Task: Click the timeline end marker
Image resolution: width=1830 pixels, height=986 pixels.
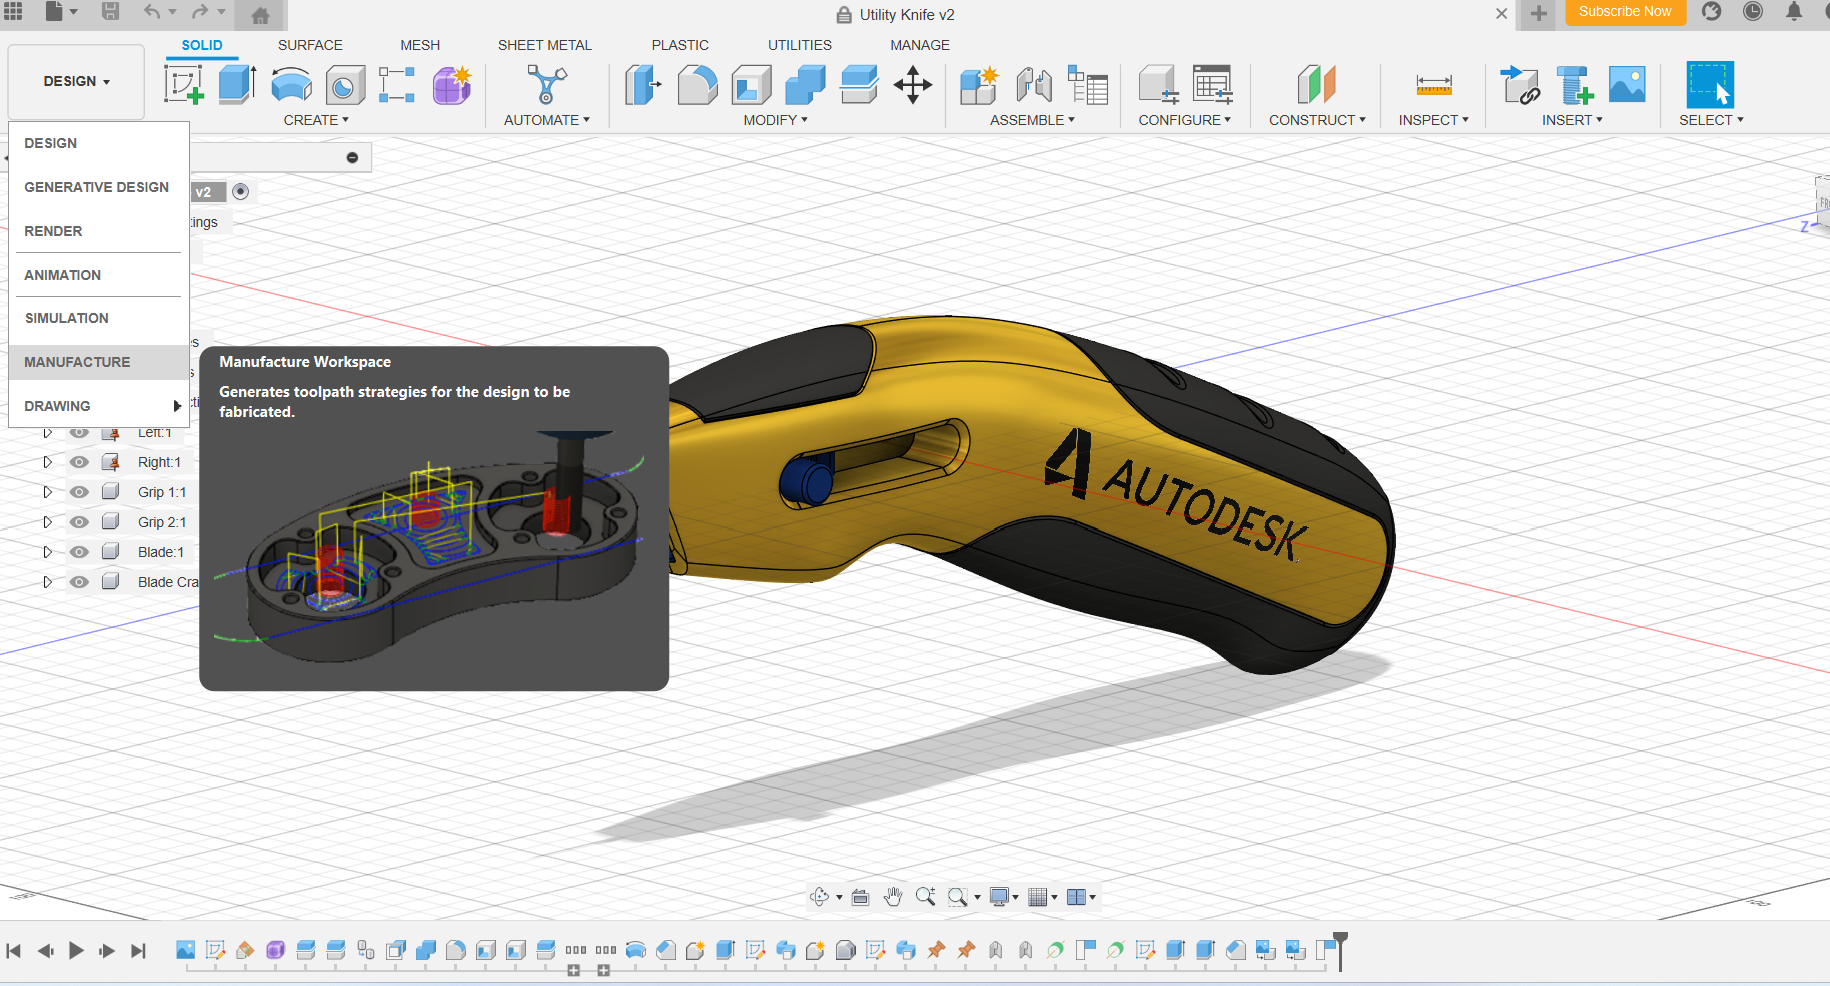Action: coord(1340,950)
